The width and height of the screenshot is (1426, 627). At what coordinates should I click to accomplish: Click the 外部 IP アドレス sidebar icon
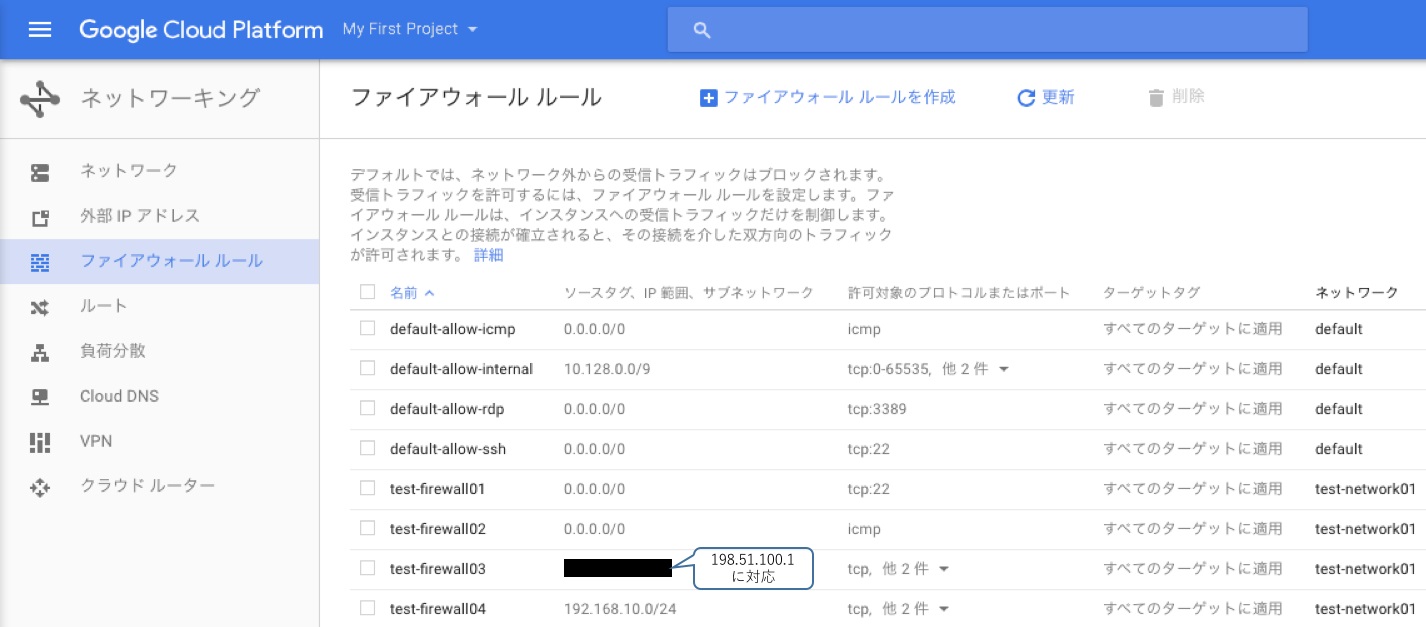[40, 217]
